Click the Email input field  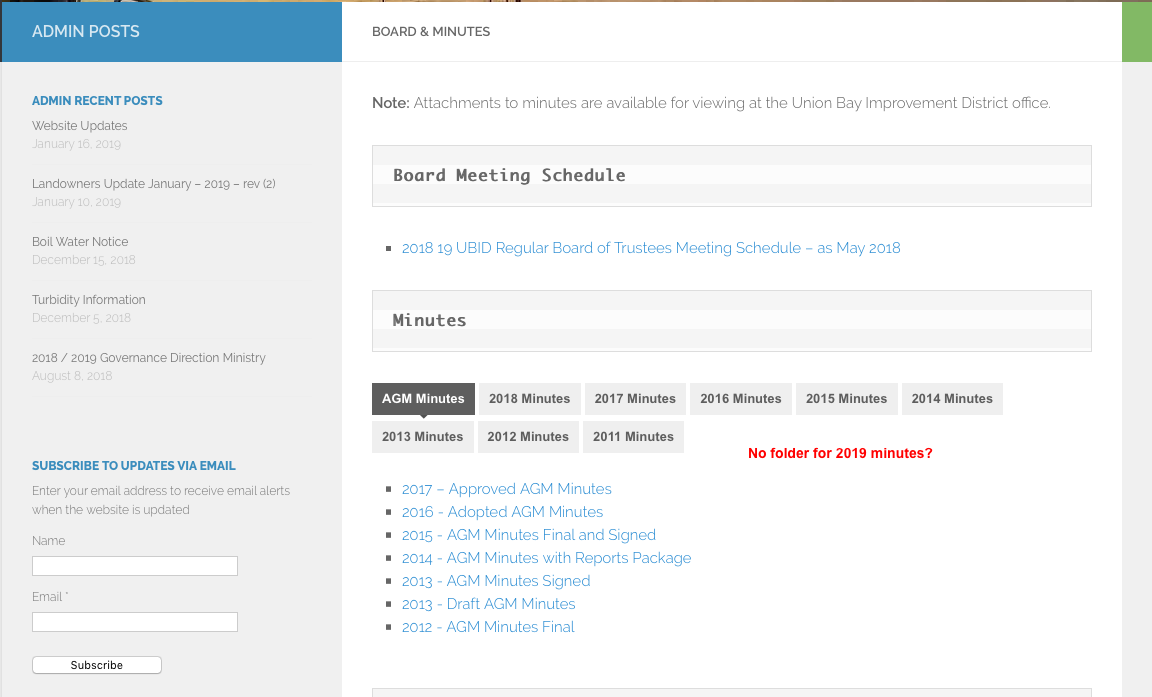coord(135,622)
